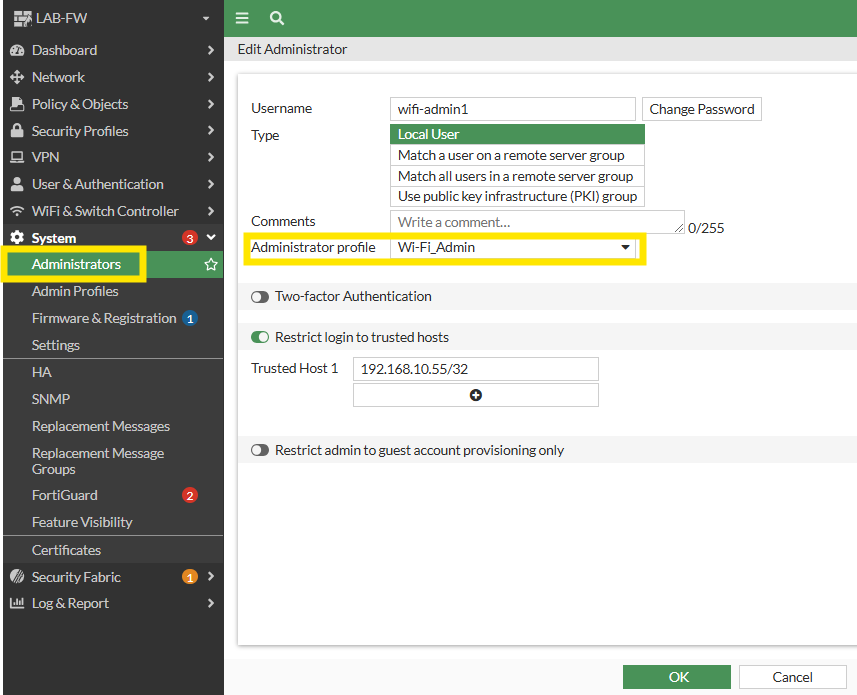
Task: Open Settings under System
Action: pos(56,345)
